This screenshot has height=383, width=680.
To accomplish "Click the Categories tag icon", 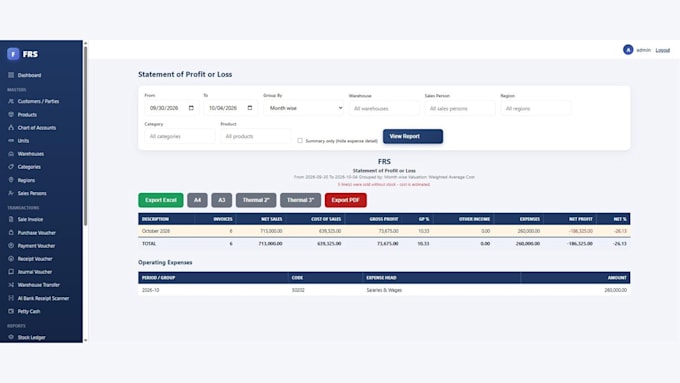I will [11, 167].
